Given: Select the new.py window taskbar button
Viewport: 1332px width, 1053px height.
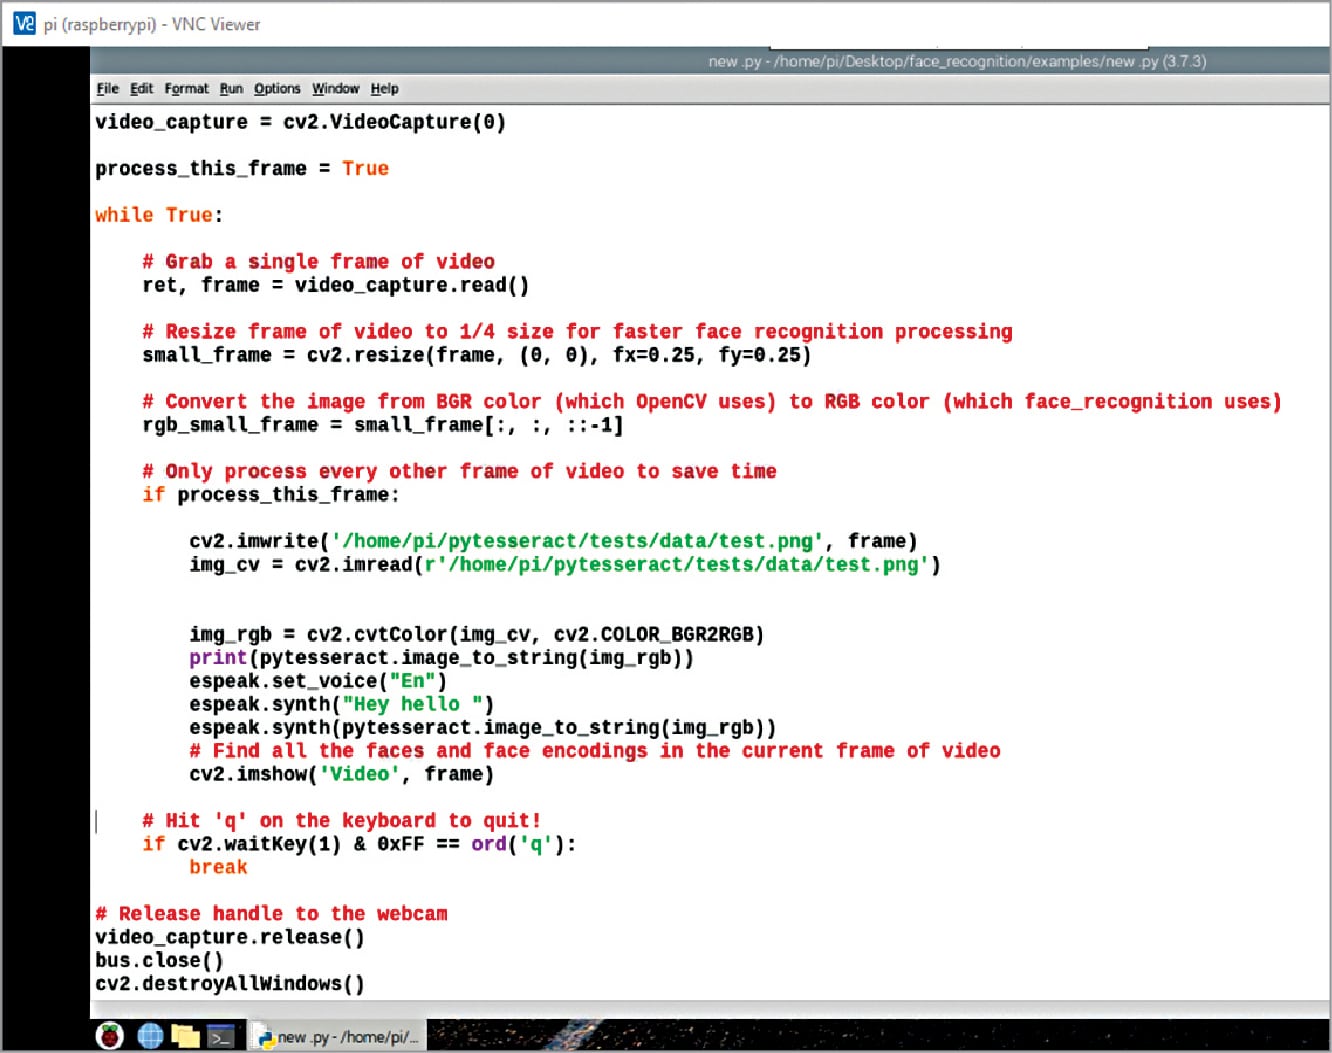Looking at the screenshot, I should coord(338,1037).
